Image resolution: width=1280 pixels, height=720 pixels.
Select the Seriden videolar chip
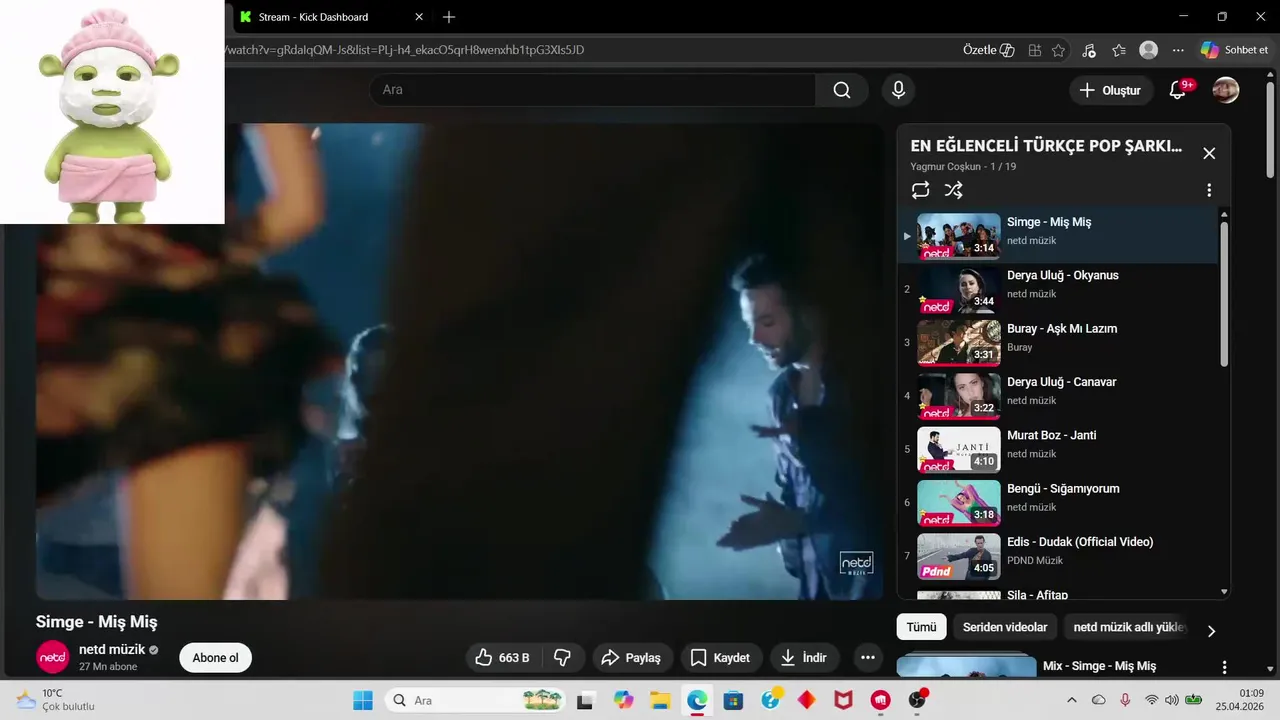click(x=1005, y=627)
